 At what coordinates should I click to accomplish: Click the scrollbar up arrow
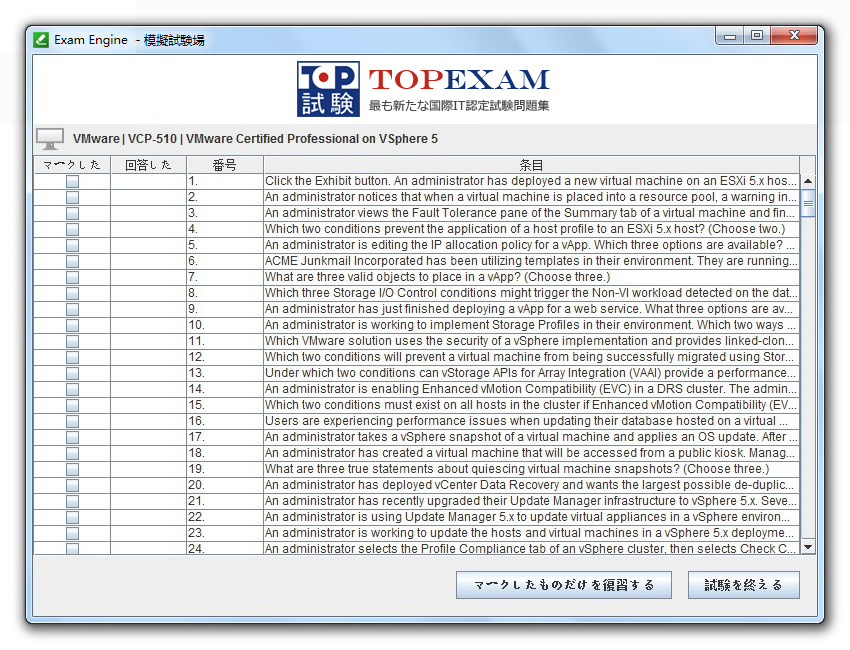[808, 181]
